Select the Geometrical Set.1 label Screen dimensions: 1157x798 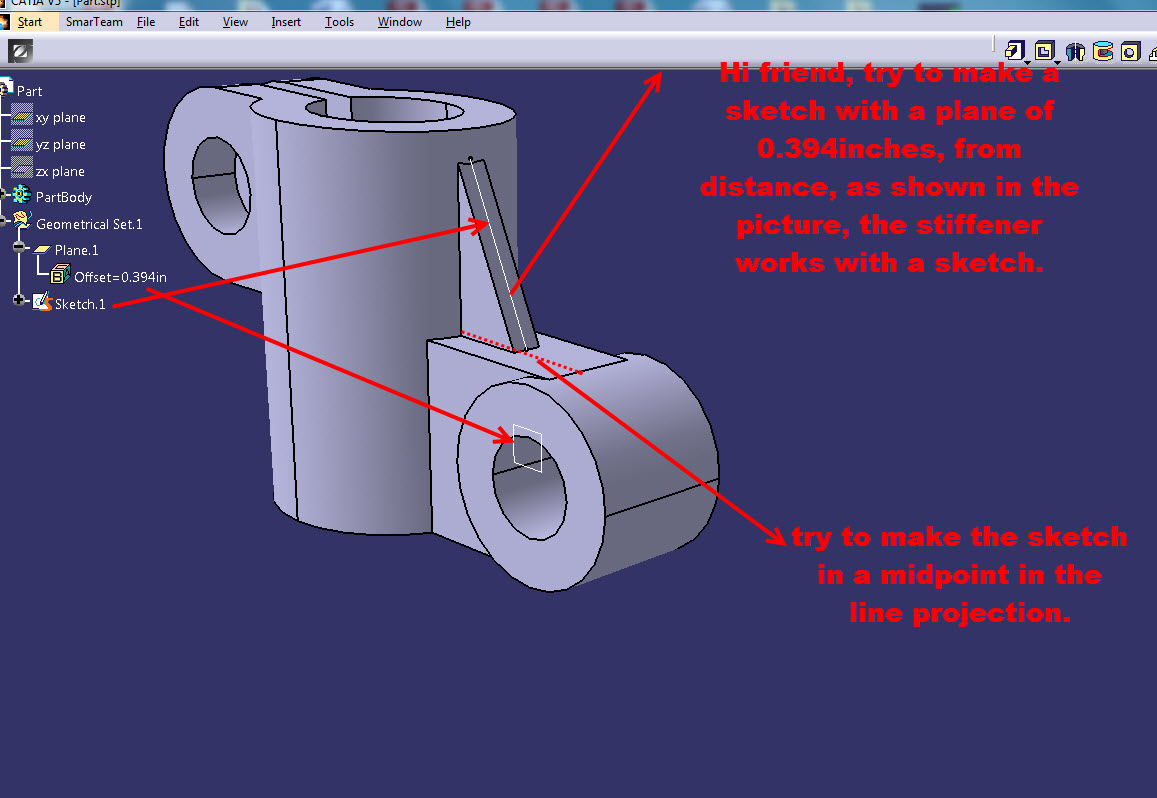(89, 224)
